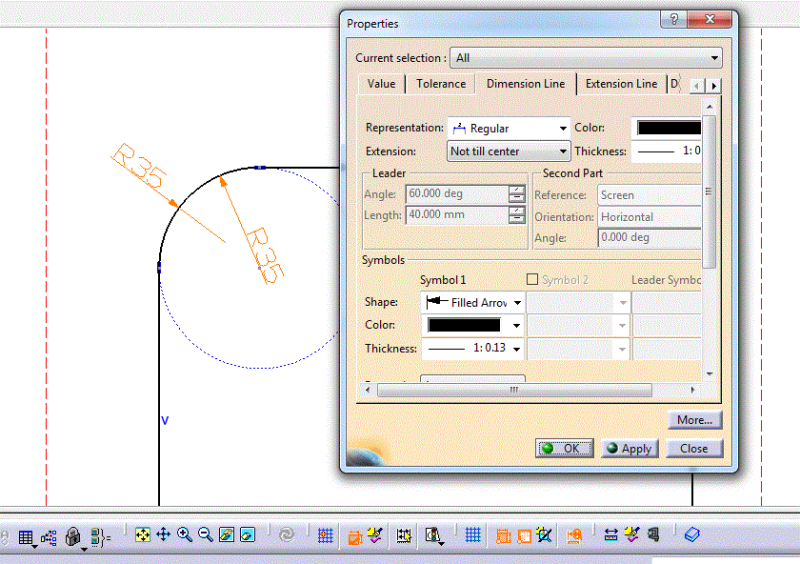Click the frame with cursor arrow icon
Viewport: 800px width, 564px height.
click(404, 535)
